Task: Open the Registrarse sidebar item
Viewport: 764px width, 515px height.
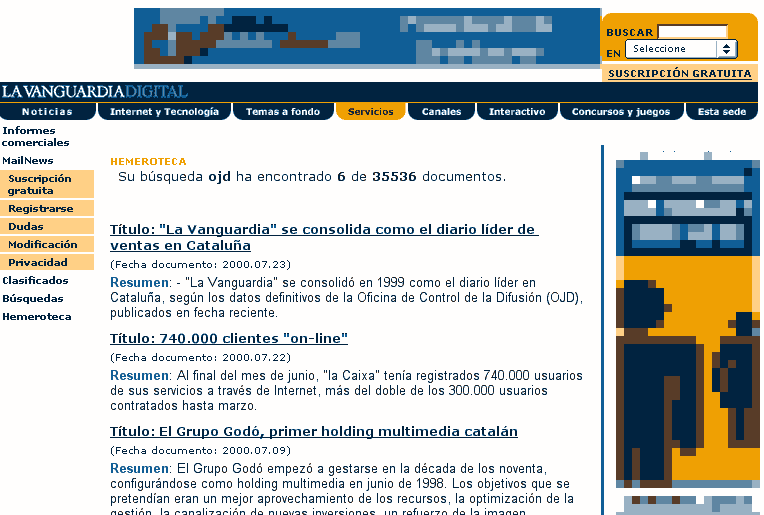Action: click(x=47, y=209)
